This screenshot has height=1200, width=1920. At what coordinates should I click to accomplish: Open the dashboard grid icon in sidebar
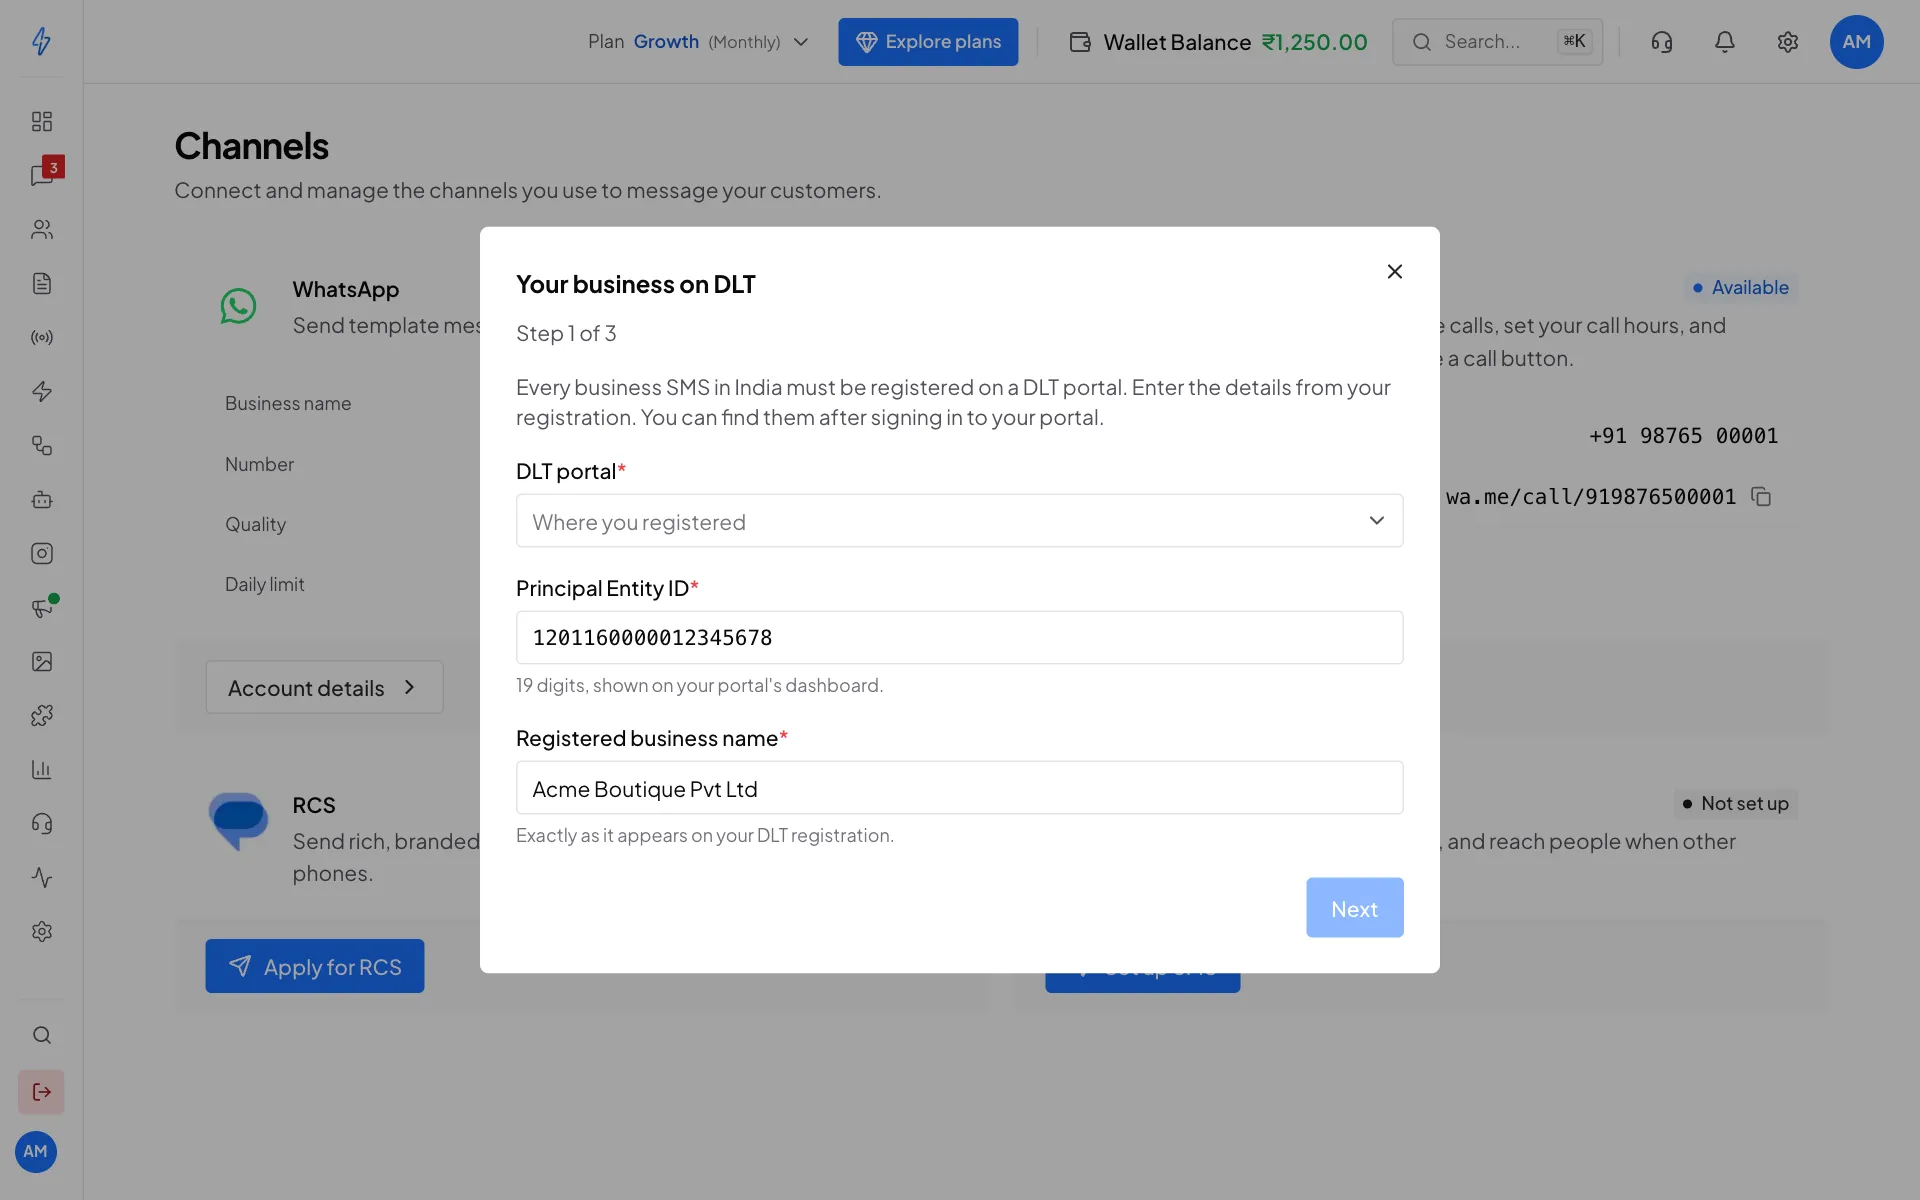pos(41,121)
